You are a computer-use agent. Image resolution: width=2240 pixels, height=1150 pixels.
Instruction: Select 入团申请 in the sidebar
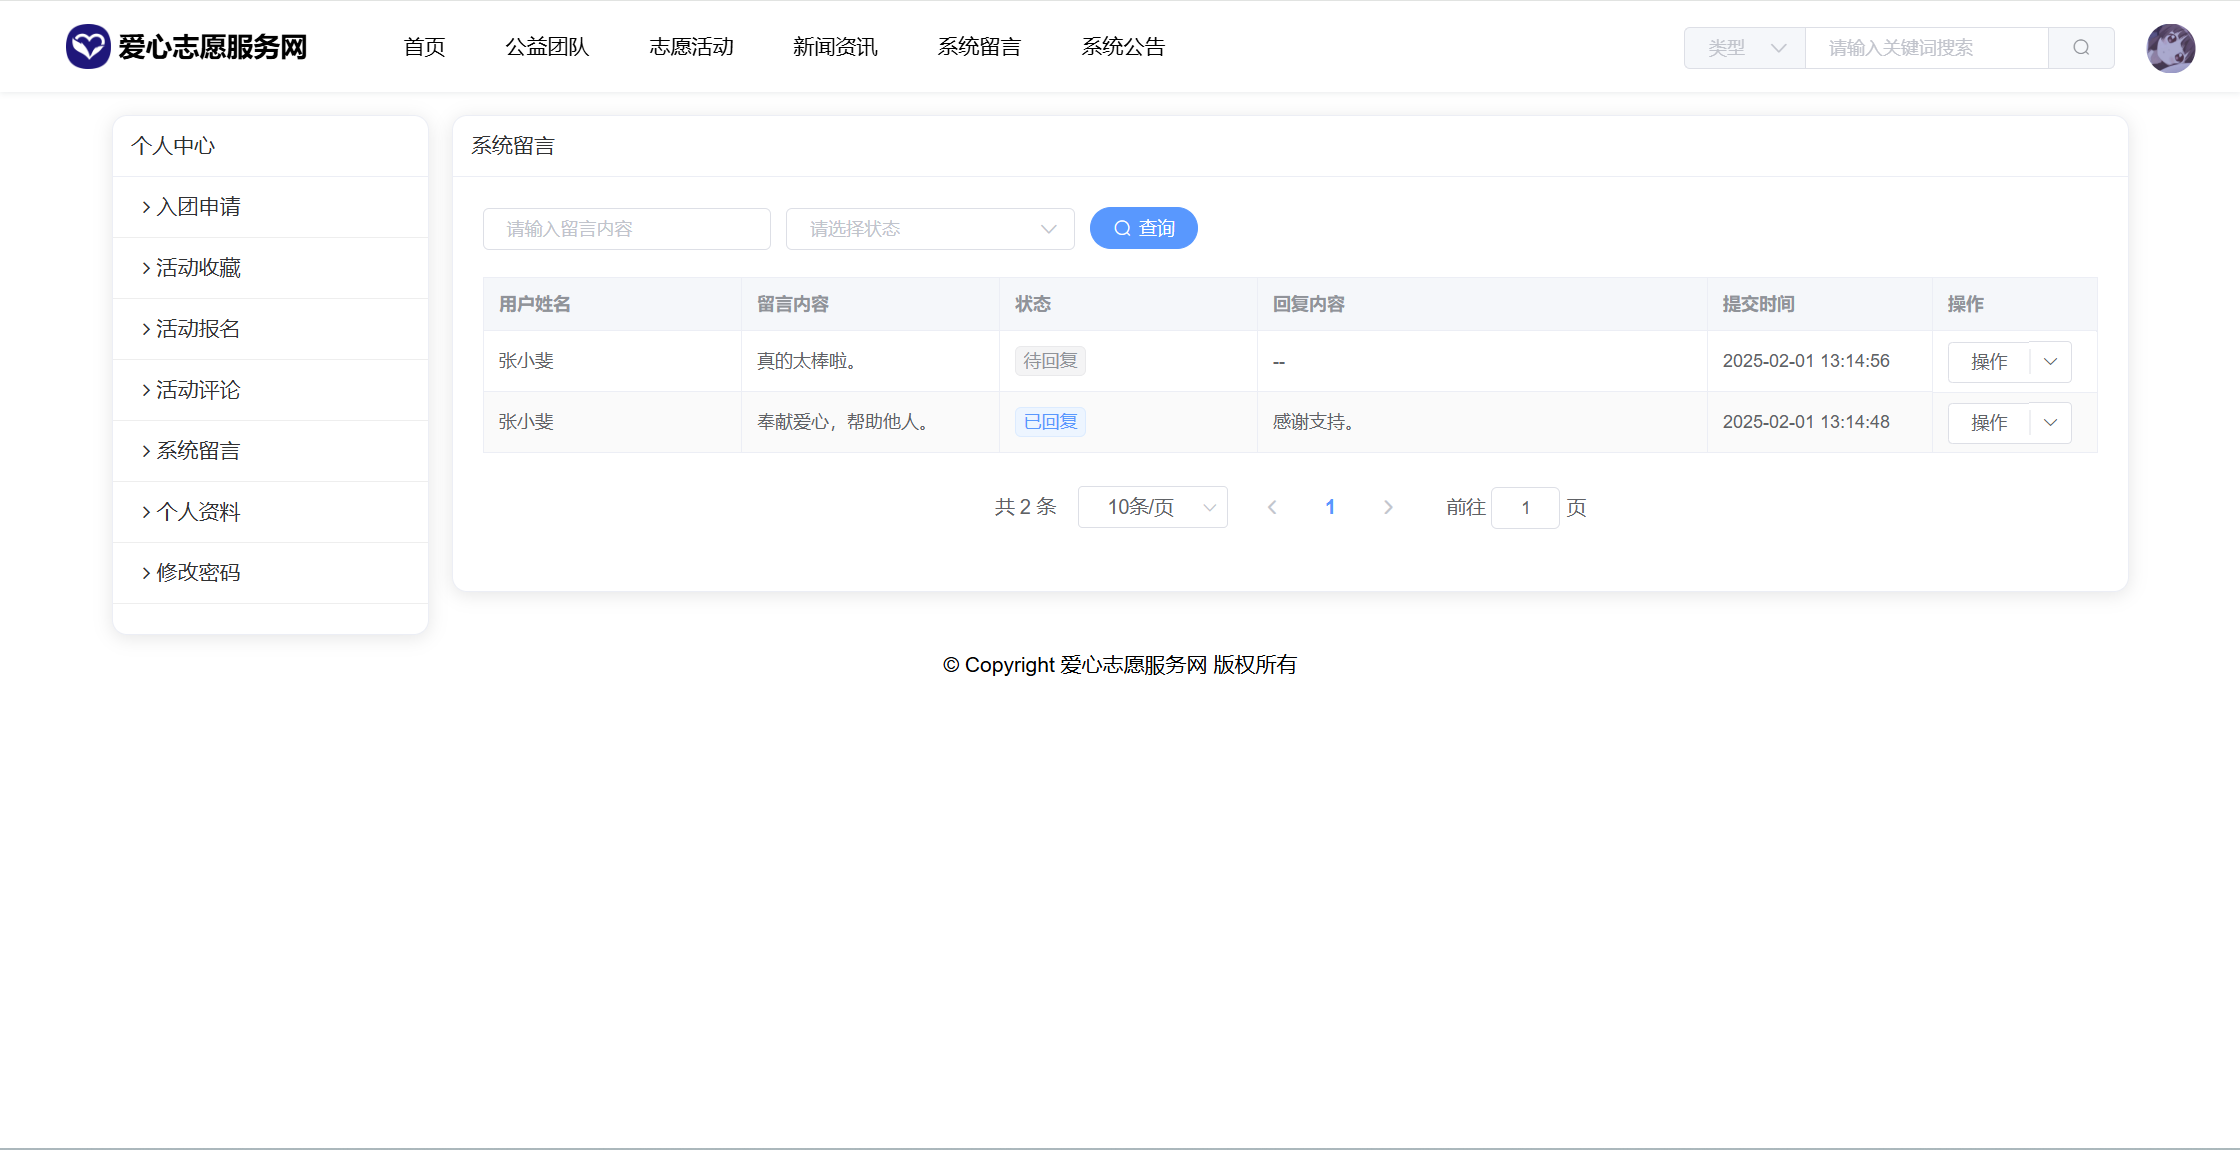198,207
